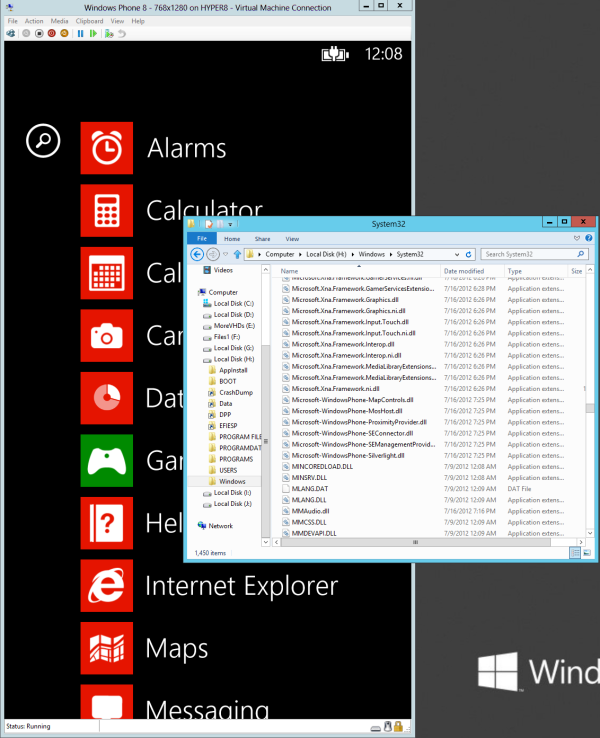Switch to Large icons view layout icon
Screen dimensions: 600x738
click(x=586, y=553)
